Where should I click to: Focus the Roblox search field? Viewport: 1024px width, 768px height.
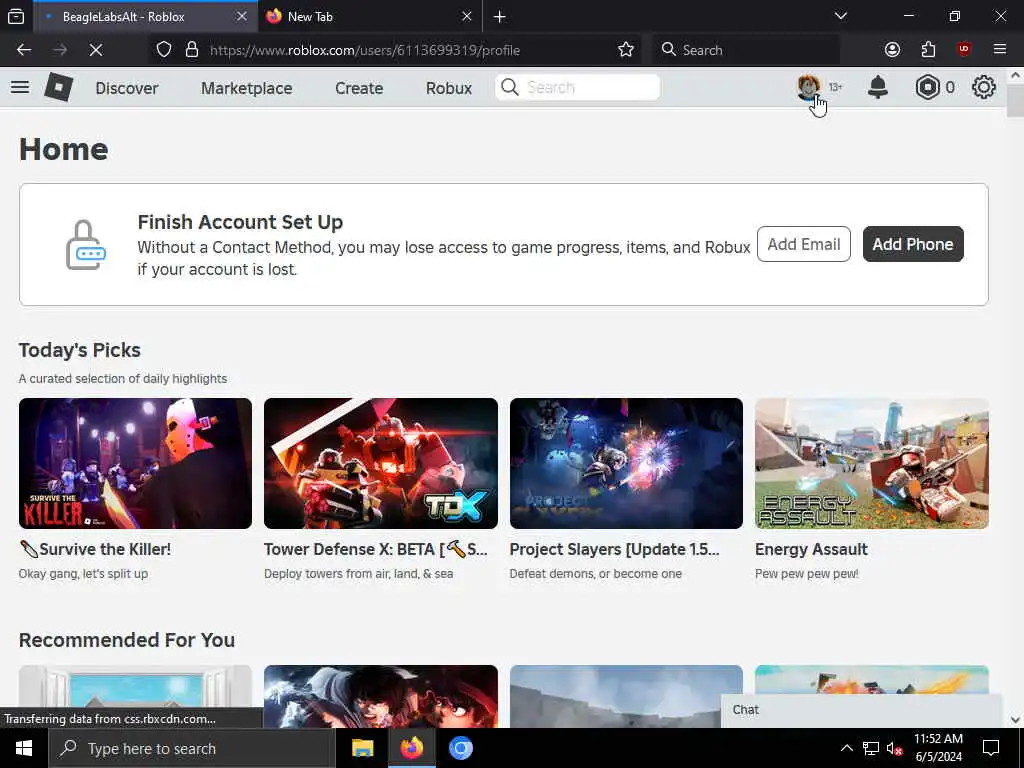577,88
